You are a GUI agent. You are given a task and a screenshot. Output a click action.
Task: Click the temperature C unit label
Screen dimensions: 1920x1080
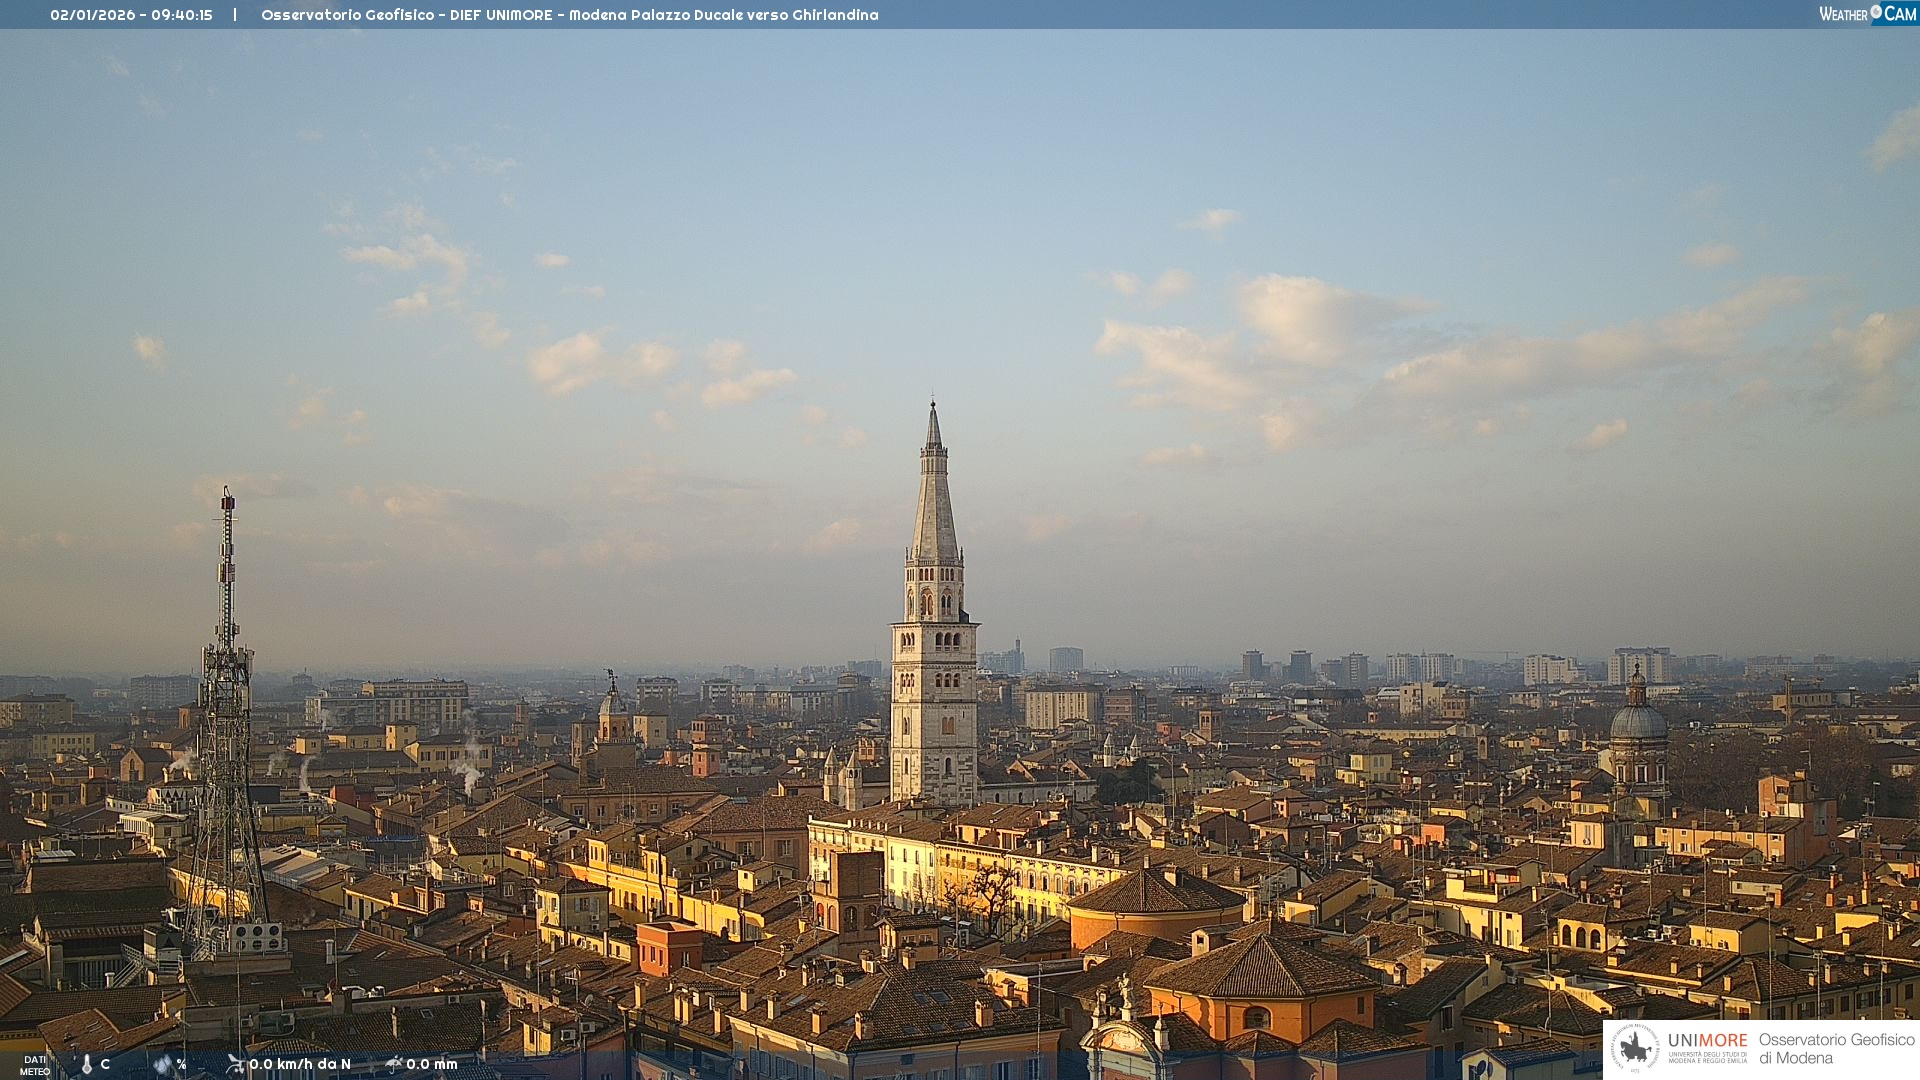105,1064
